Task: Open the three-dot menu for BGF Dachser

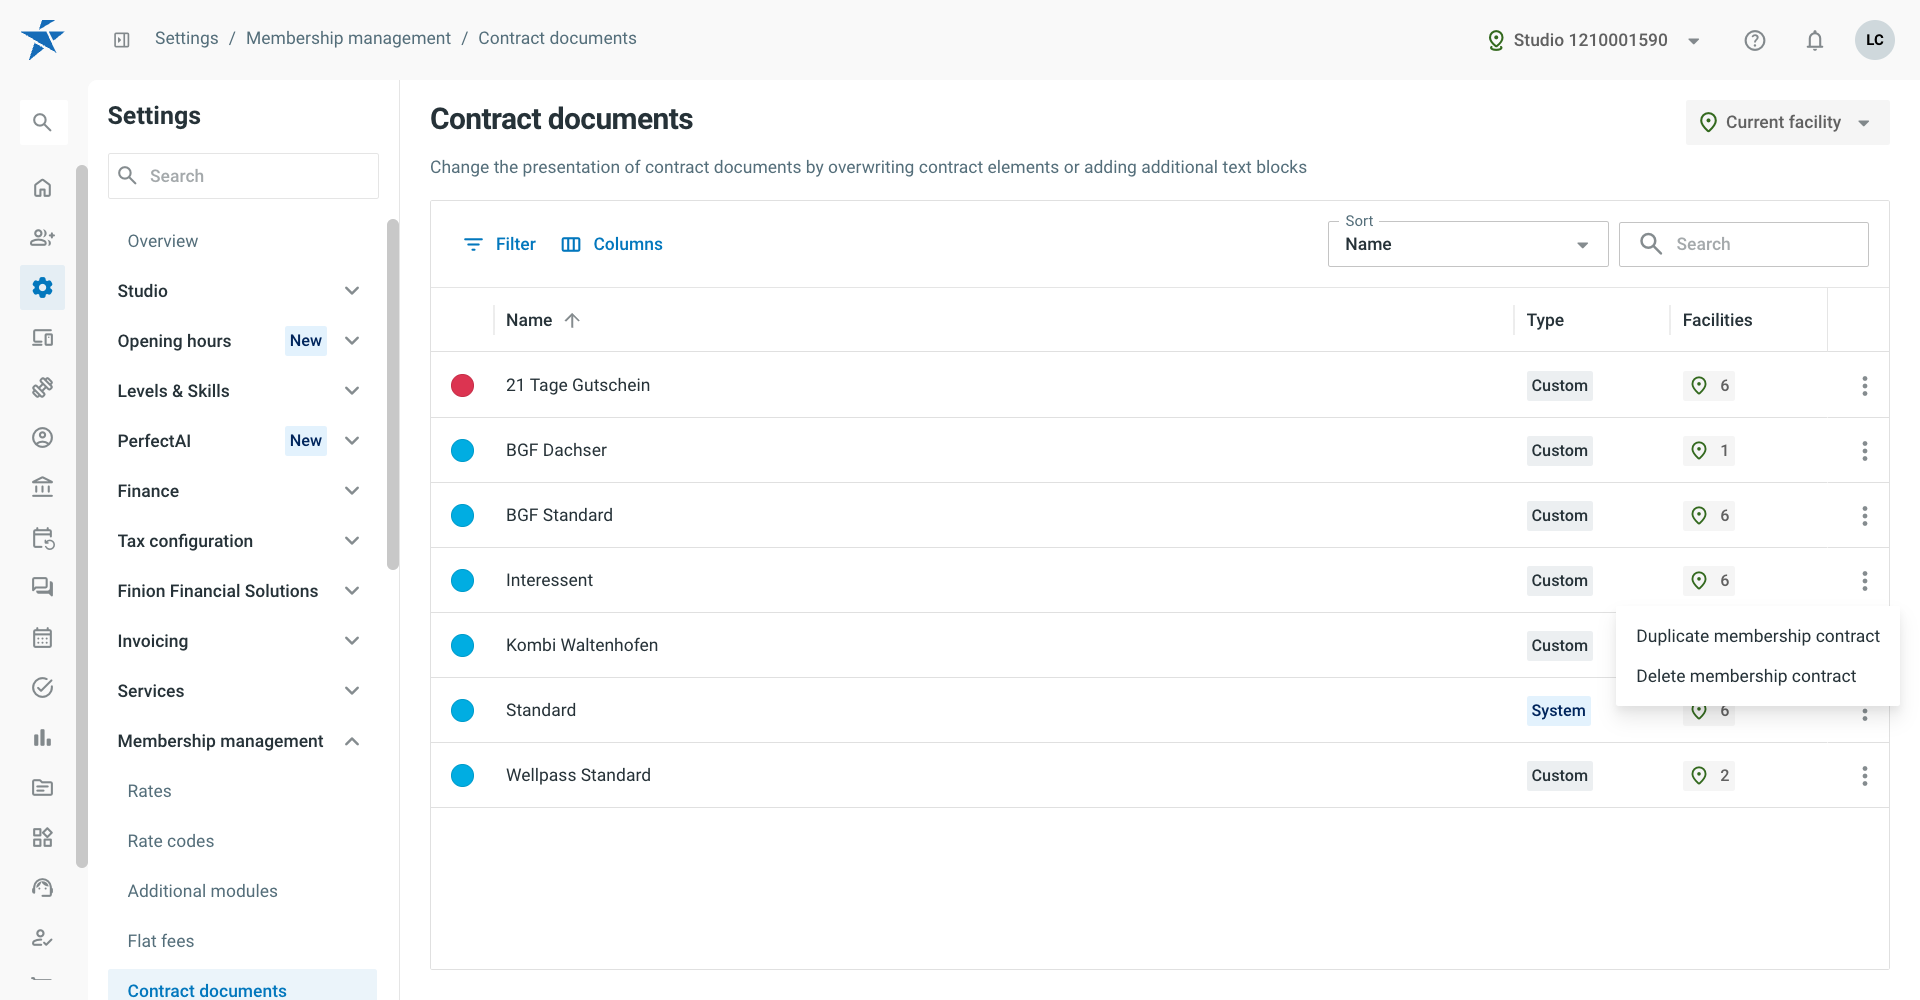Action: (x=1865, y=451)
